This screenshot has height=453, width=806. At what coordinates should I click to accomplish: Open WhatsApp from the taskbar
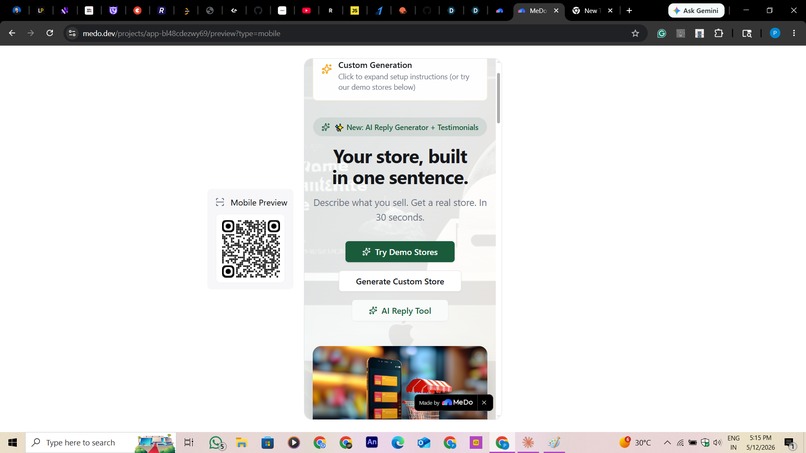tap(216, 442)
